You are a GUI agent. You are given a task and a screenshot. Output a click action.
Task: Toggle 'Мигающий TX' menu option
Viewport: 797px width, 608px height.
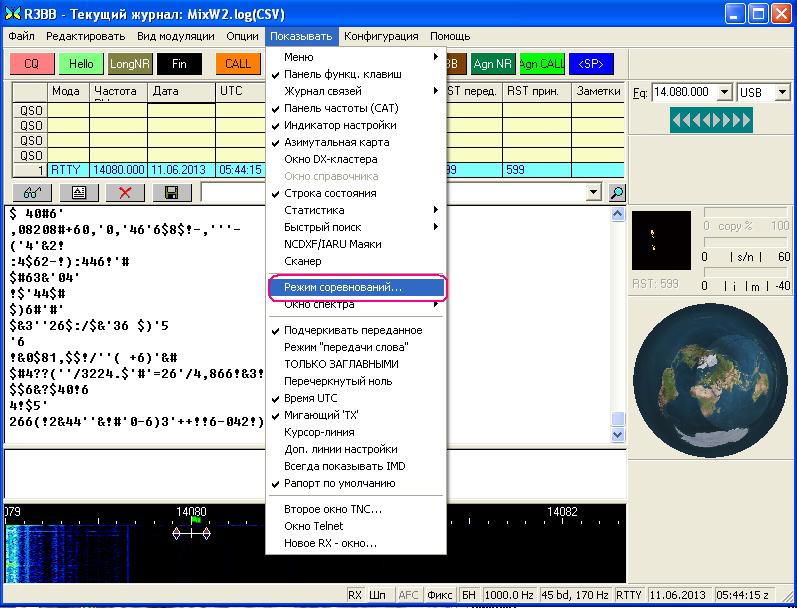[x=319, y=415]
